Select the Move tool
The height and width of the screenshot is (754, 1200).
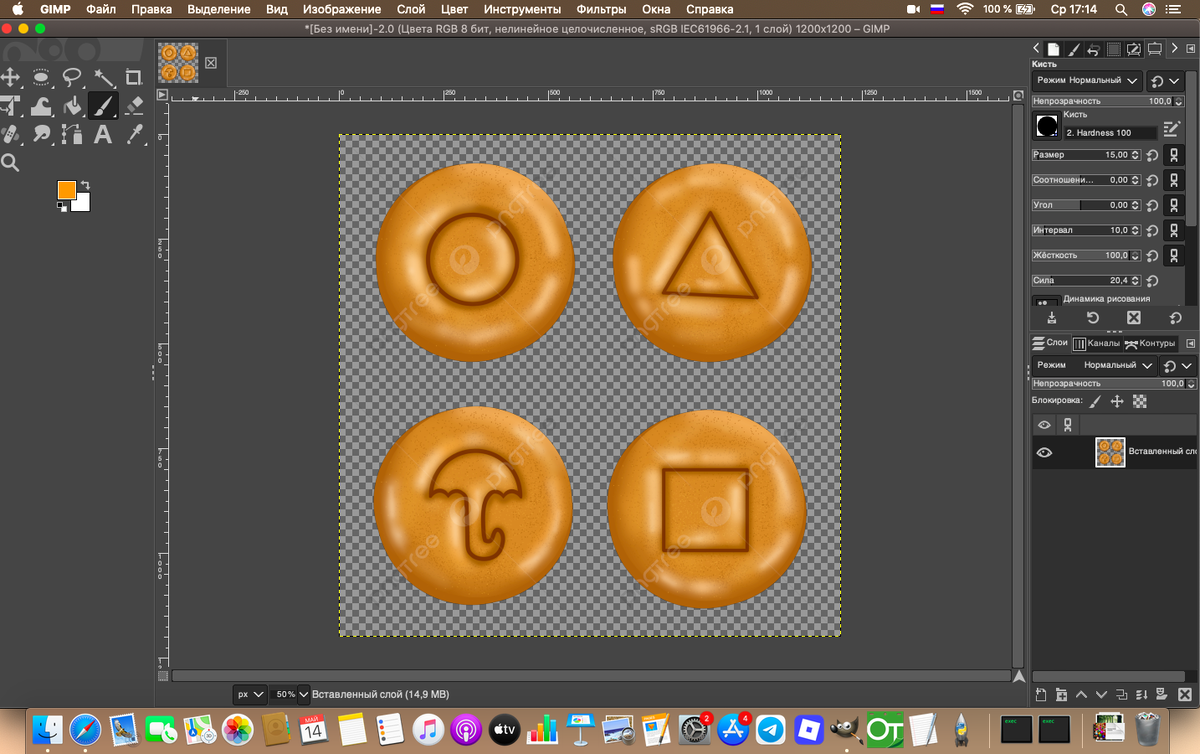click(11, 77)
